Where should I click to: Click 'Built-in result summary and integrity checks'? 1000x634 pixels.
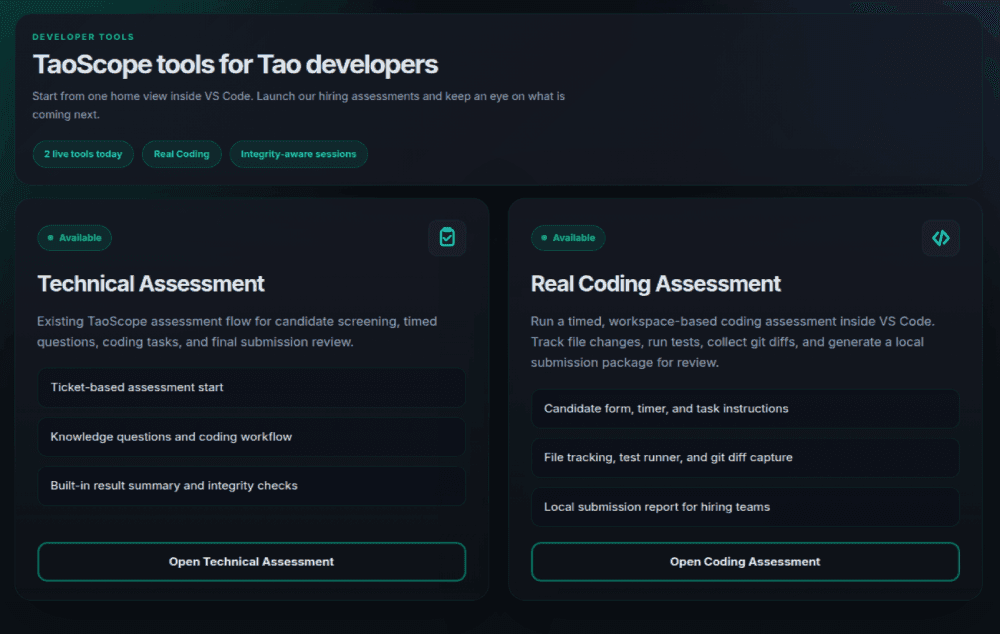click(x=251, y=486)
